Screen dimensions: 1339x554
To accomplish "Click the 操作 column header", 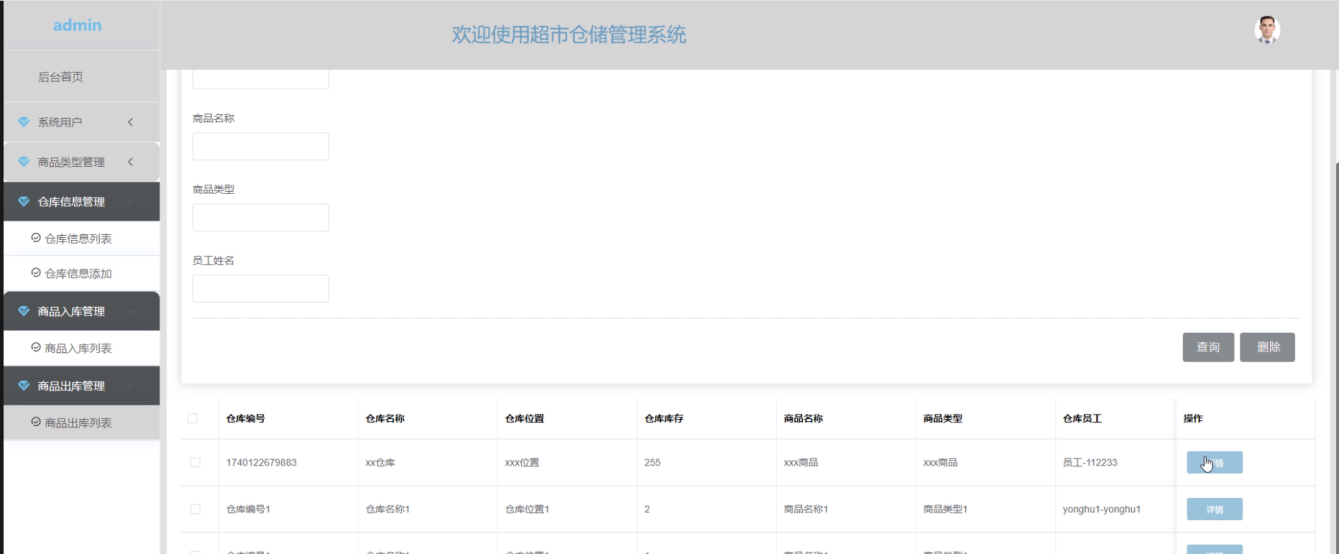I will [x=1193, y=419].
